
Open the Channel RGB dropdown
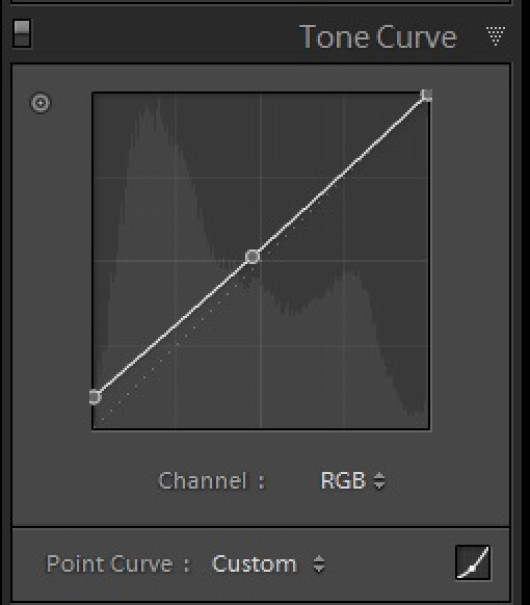pos(353,481)
